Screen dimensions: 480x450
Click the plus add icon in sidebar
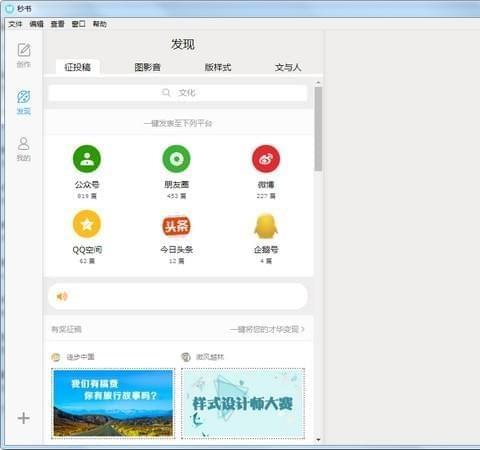point(24,418)
